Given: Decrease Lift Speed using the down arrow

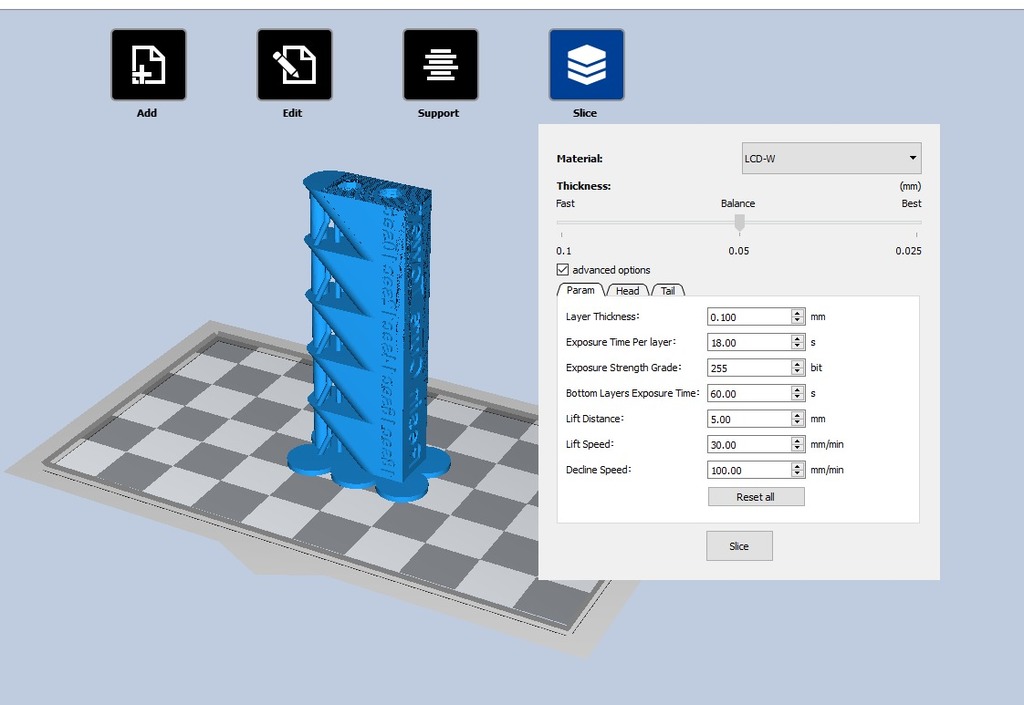Looking at the screenshot, I should tap(798, 446).
